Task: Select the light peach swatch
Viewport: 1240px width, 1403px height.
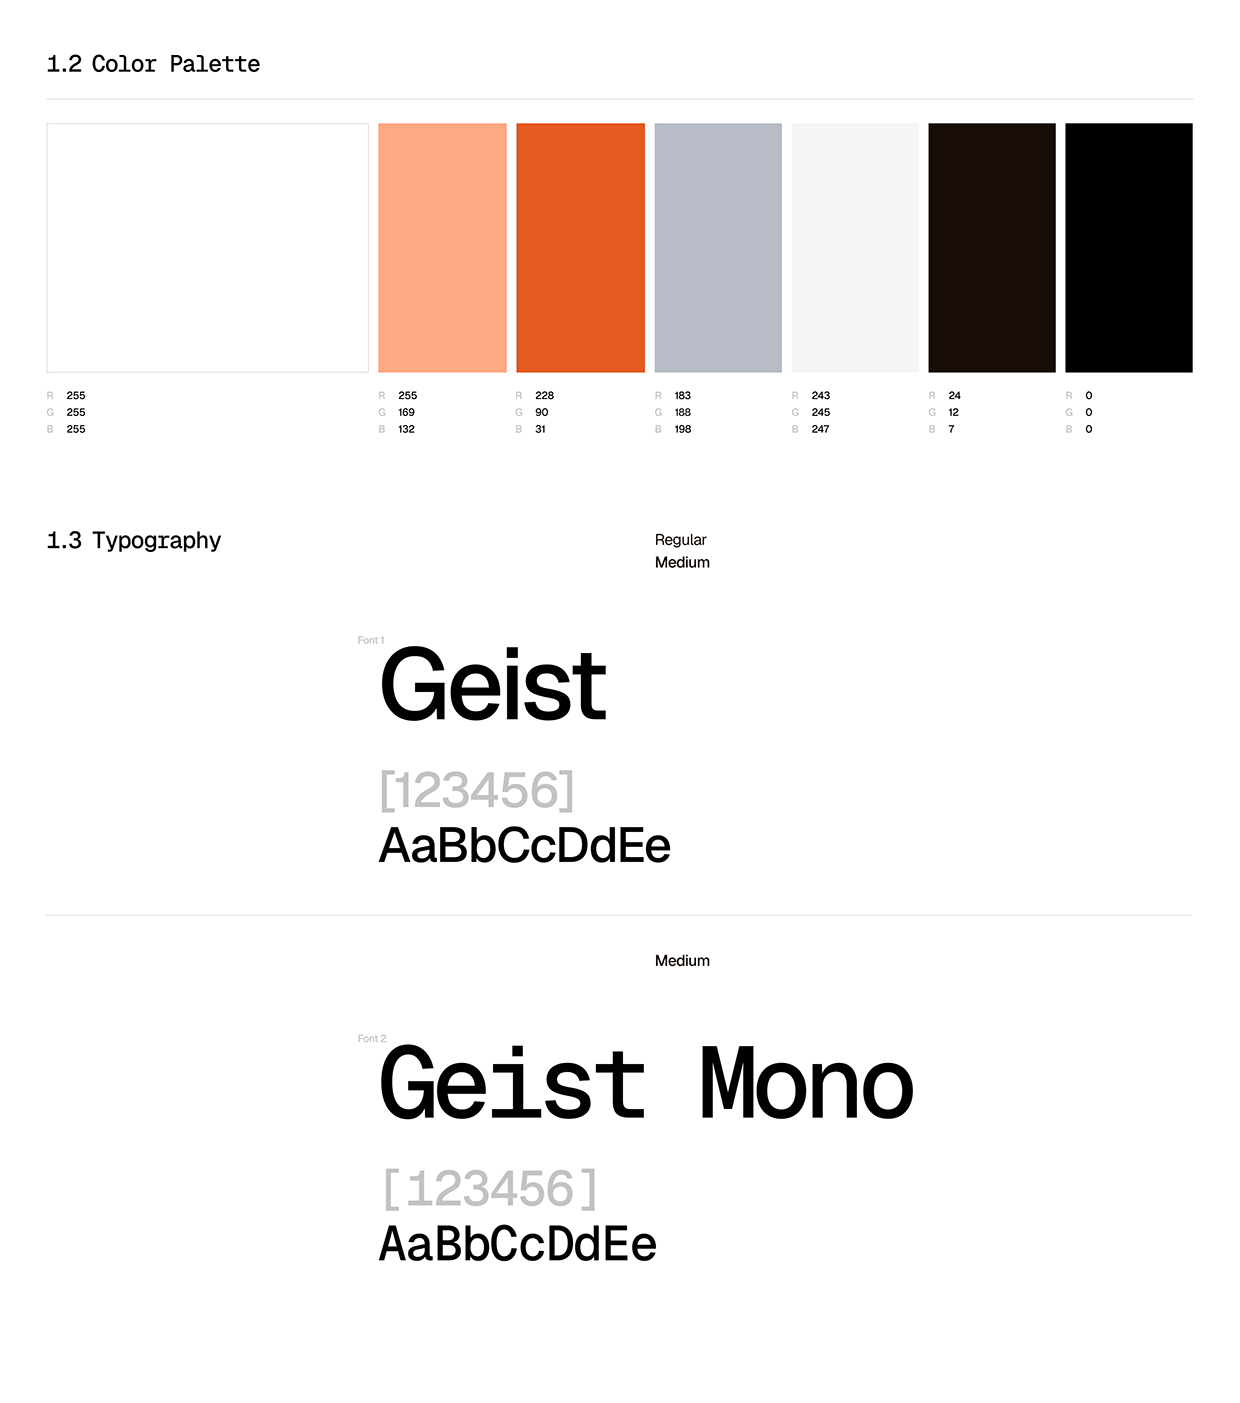Action: [442, 248]
